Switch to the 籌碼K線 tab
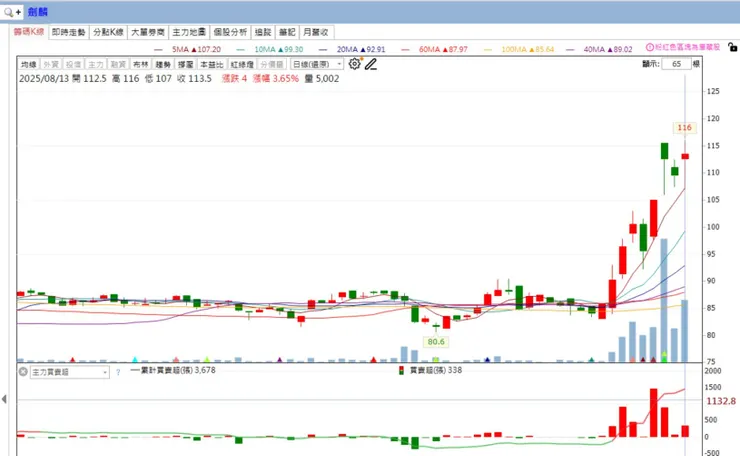 29,32
